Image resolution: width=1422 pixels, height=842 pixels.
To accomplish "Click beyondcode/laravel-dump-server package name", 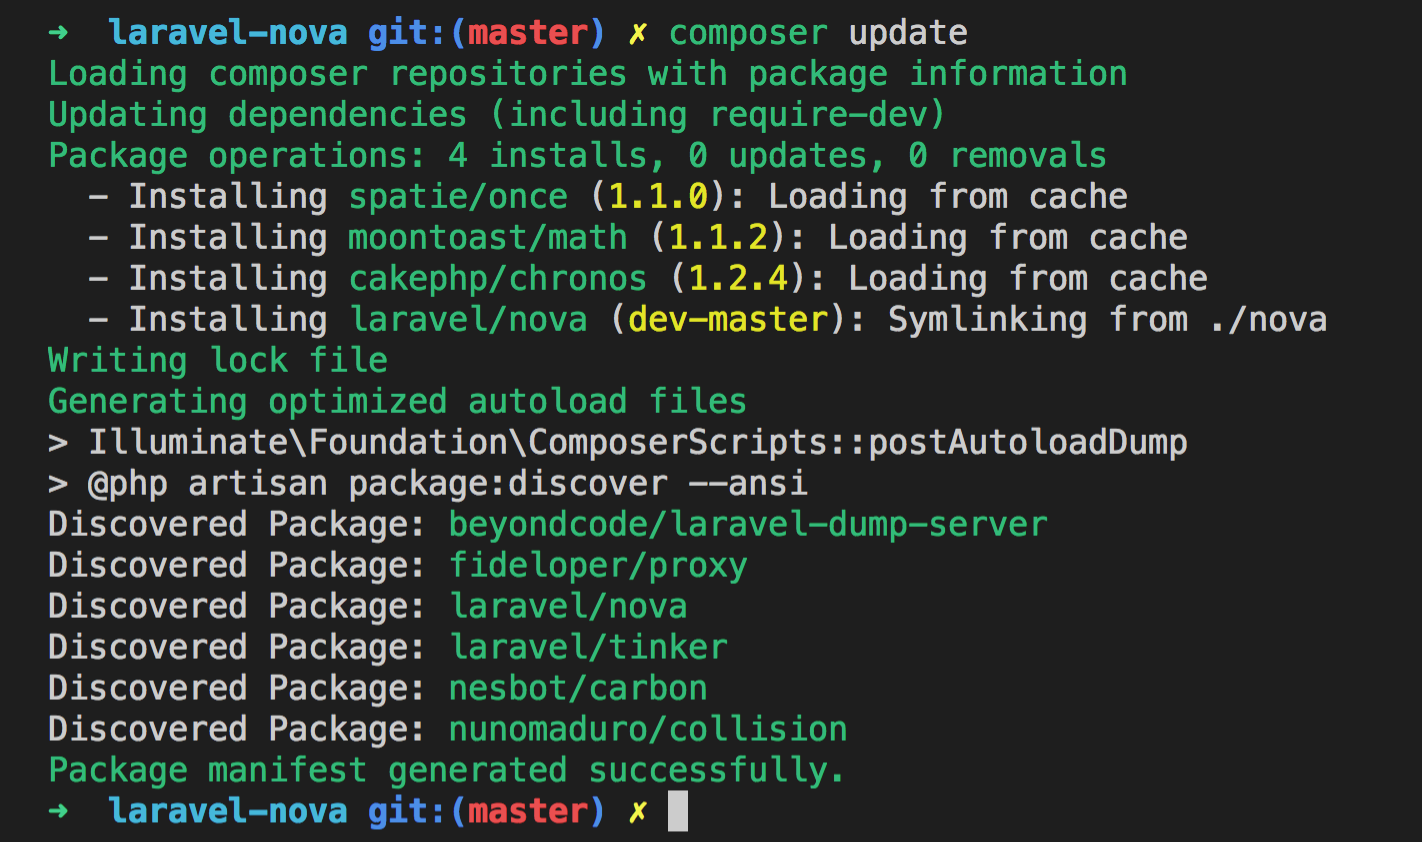I will coord(748,524).
